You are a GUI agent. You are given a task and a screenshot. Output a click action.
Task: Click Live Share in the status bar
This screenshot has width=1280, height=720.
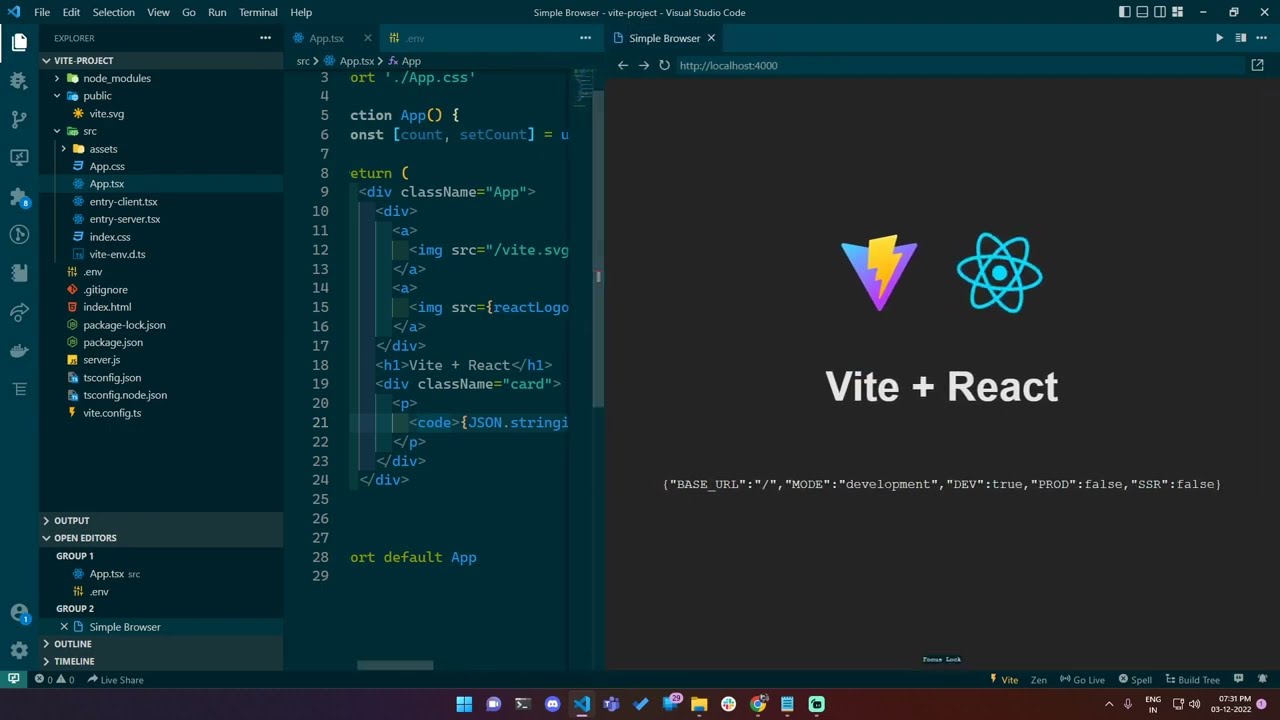[x=115, y=680]
